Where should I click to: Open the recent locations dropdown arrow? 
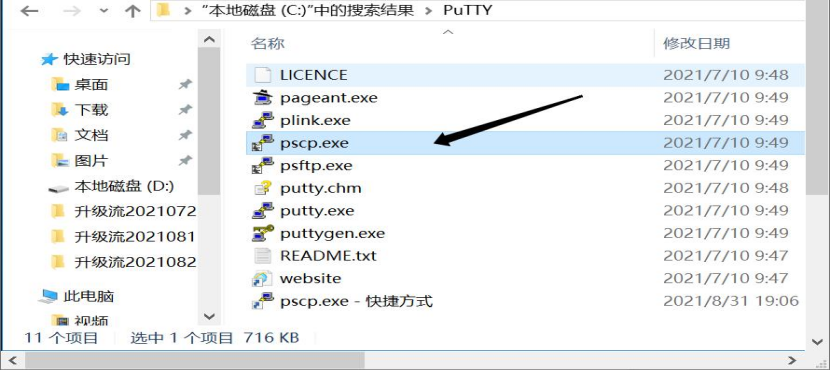(x=104, y=12)
